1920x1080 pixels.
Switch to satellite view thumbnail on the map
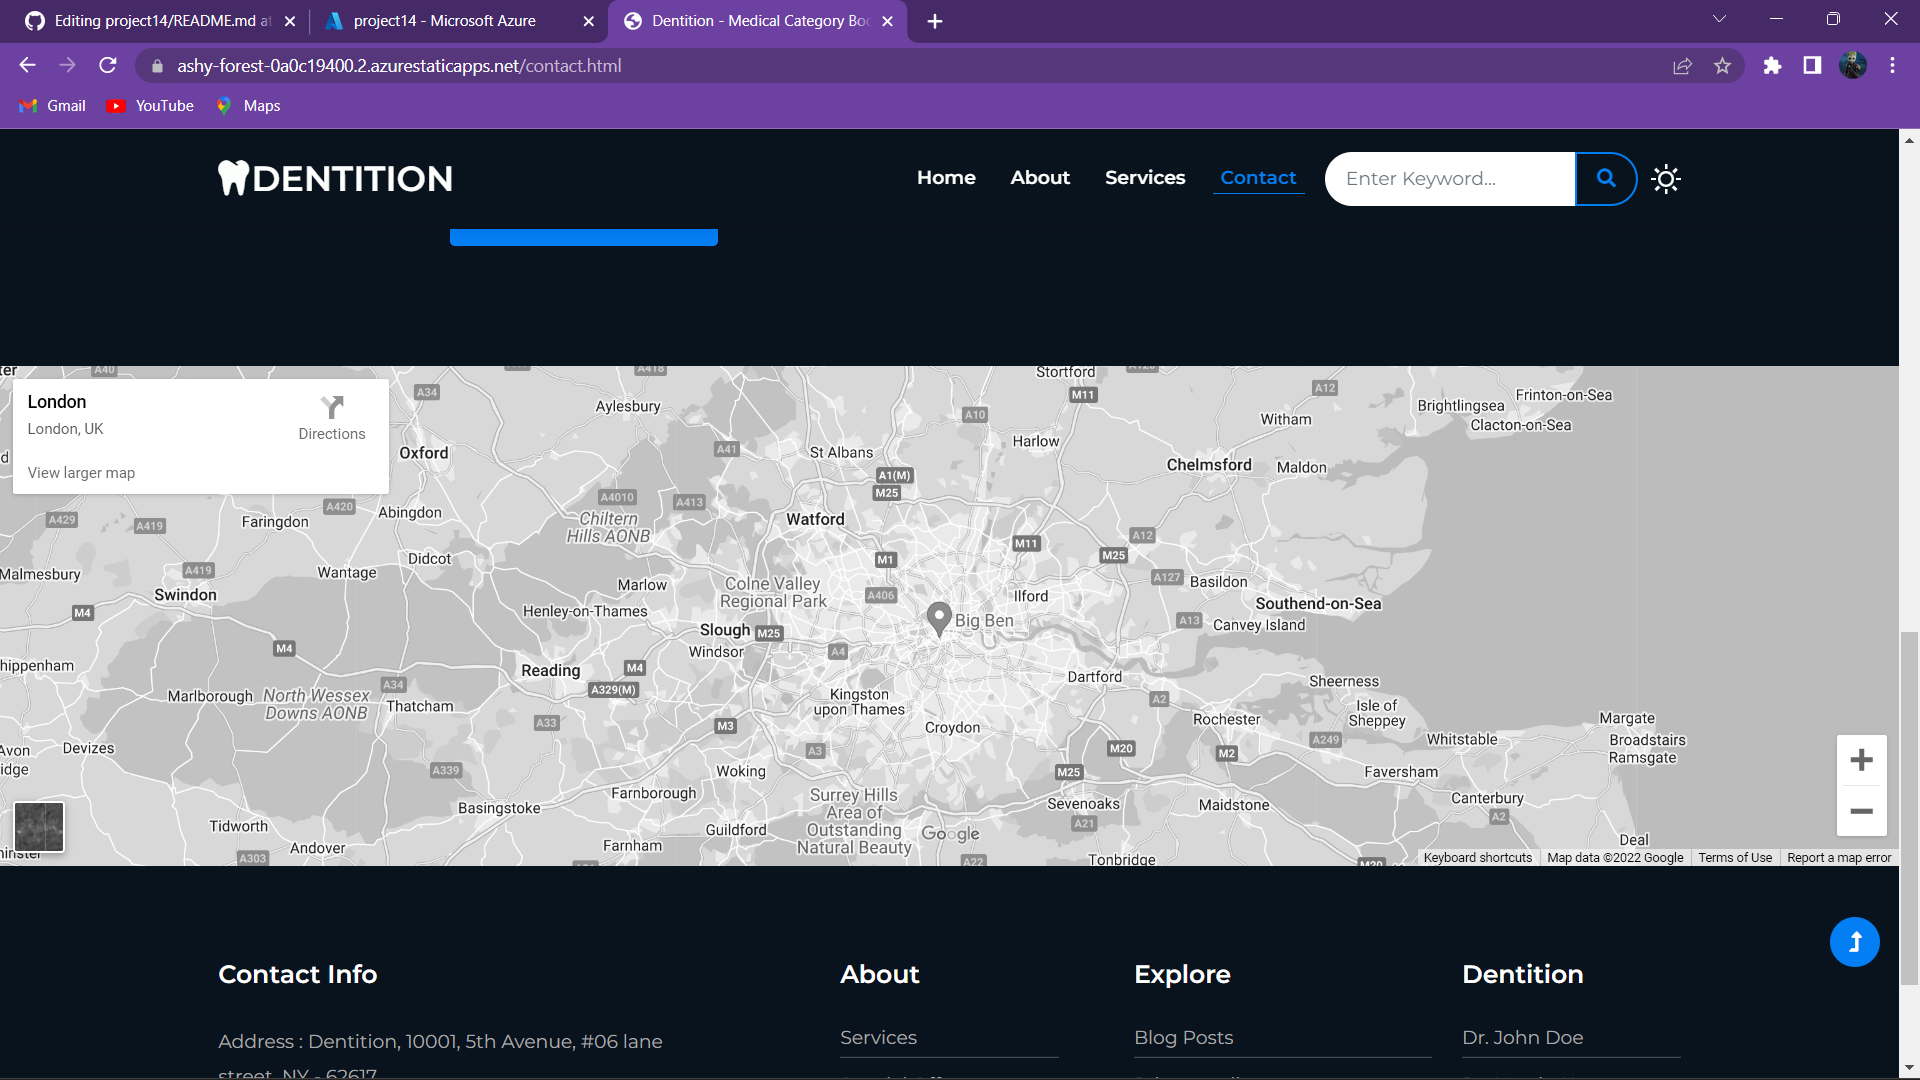point(38,827)
